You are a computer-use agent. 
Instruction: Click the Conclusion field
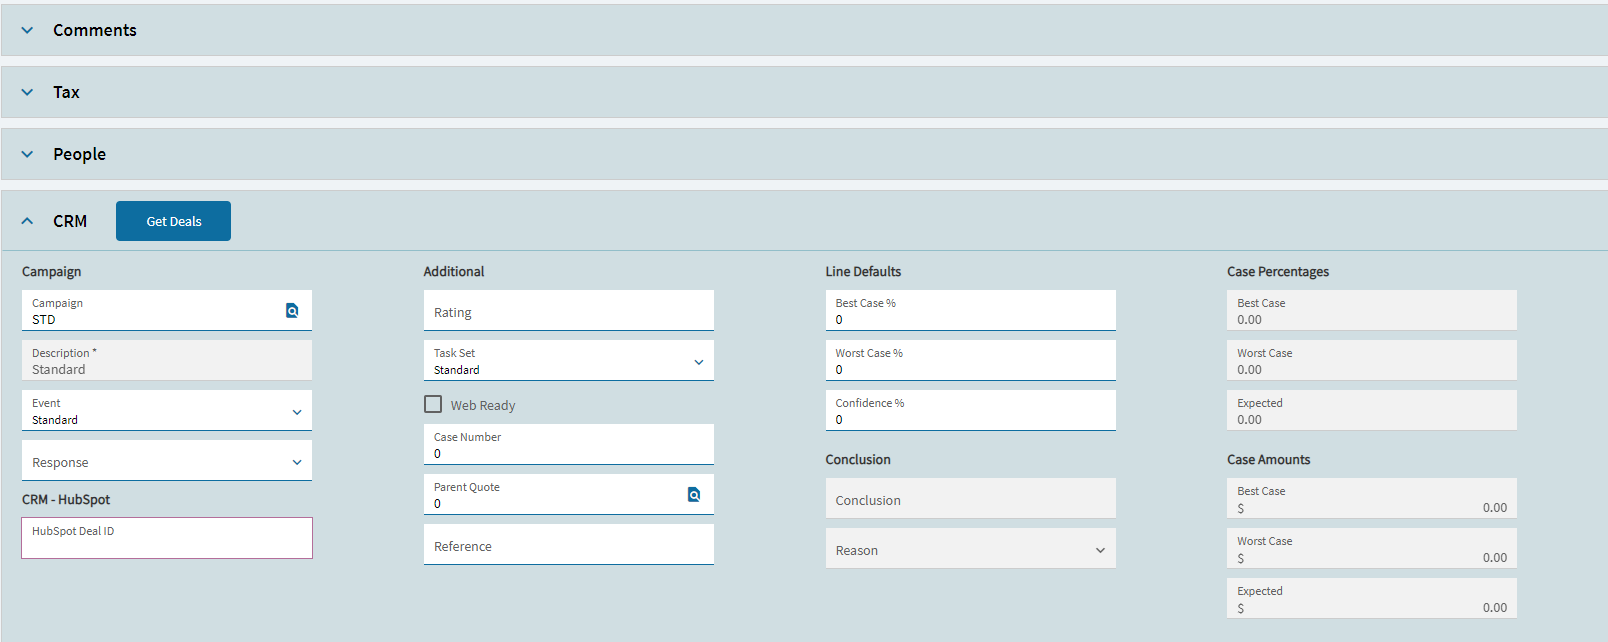[971, 498]
